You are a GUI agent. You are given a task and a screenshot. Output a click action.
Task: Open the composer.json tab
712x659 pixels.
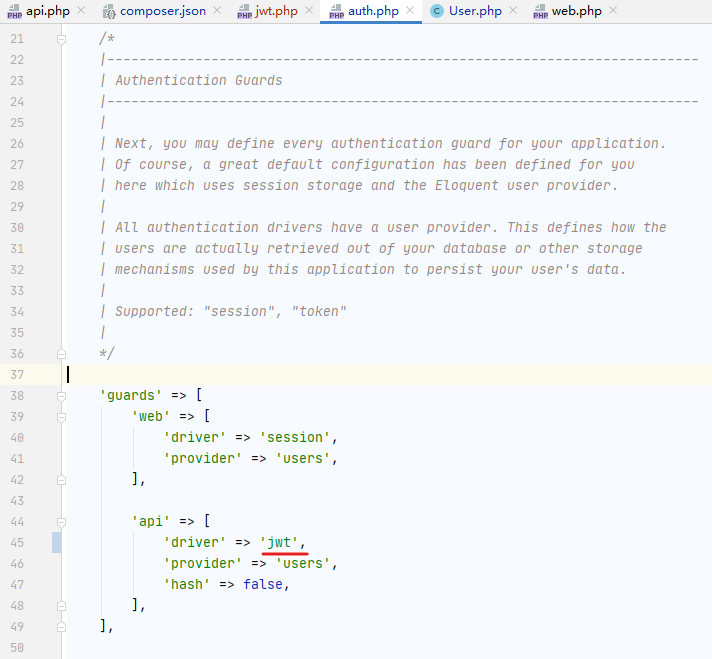[x=162, y=11]
